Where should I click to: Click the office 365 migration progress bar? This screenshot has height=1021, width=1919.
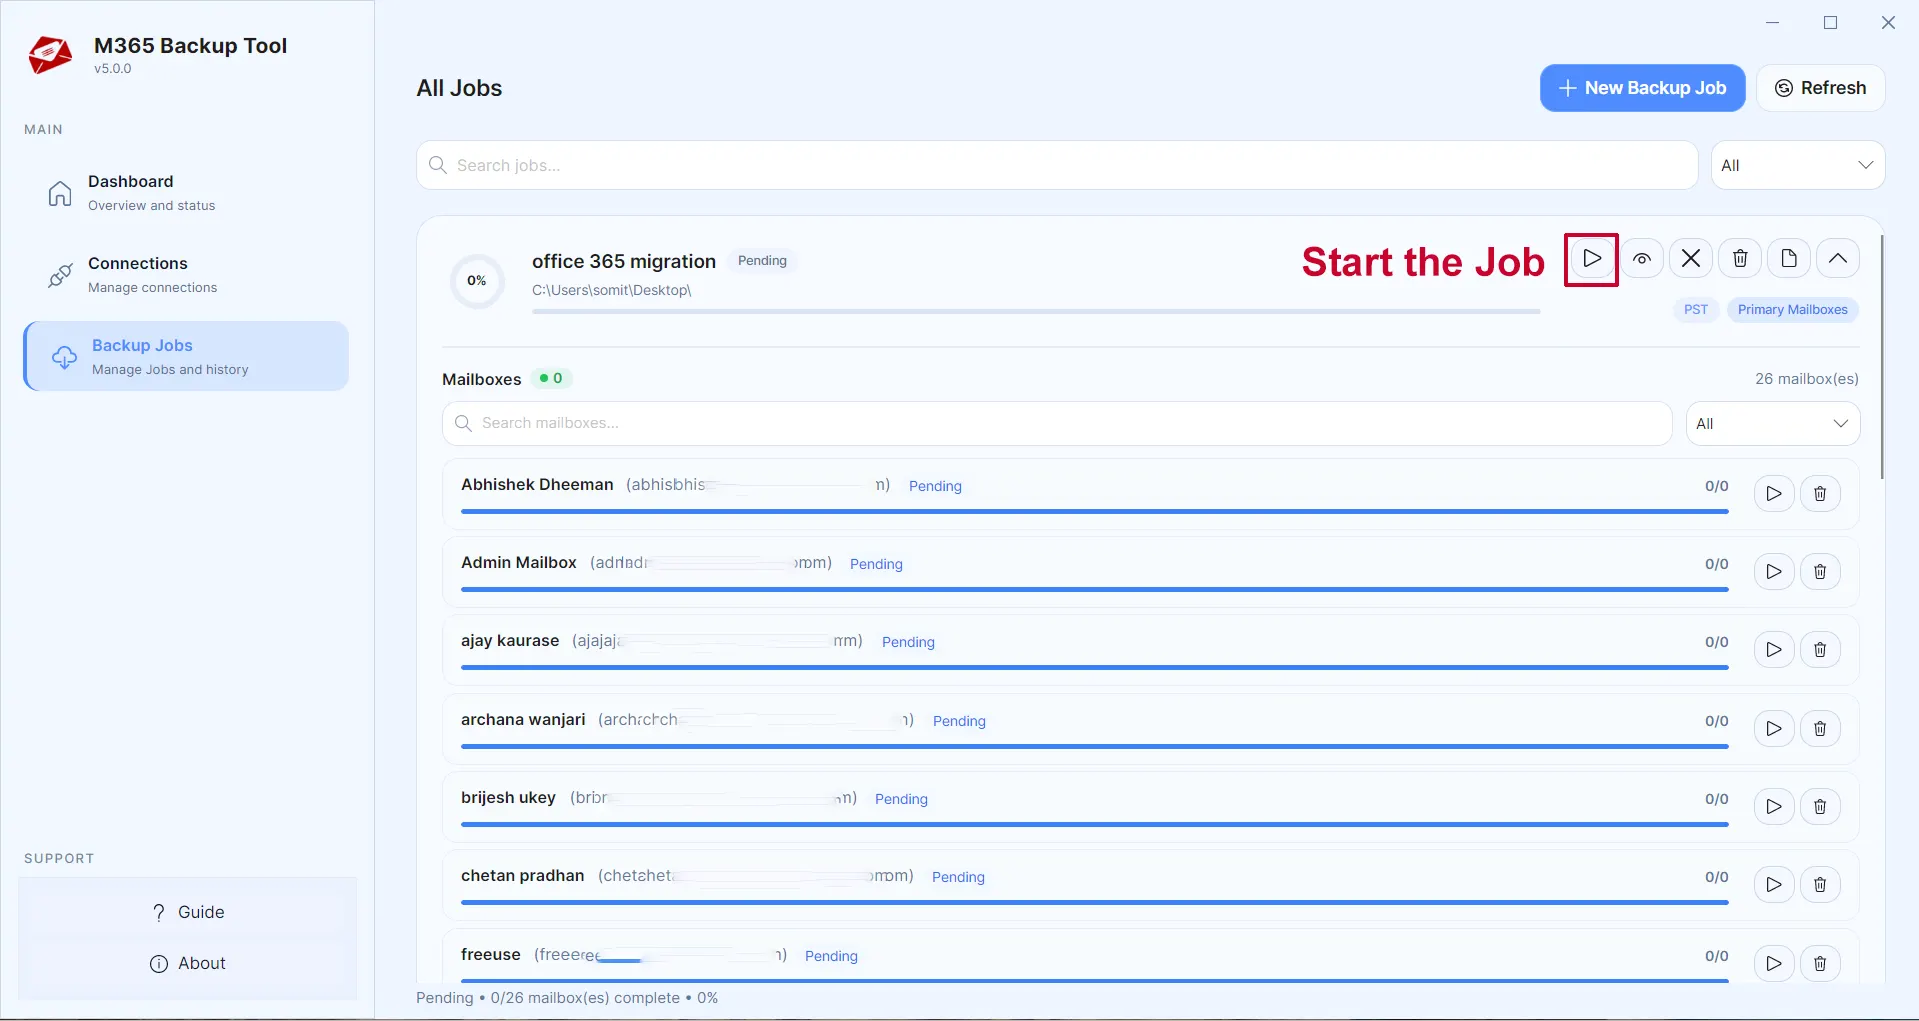pos(1036,311)
